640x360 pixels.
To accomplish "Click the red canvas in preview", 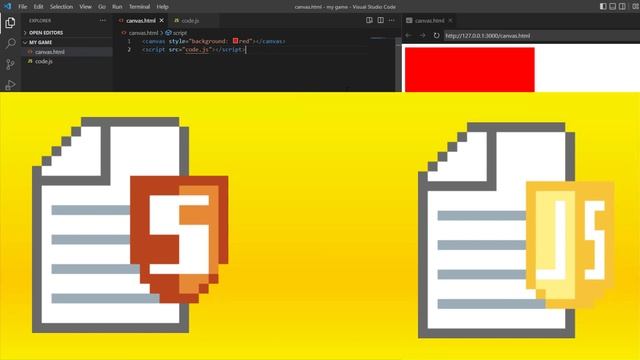I will pos(470,69).
